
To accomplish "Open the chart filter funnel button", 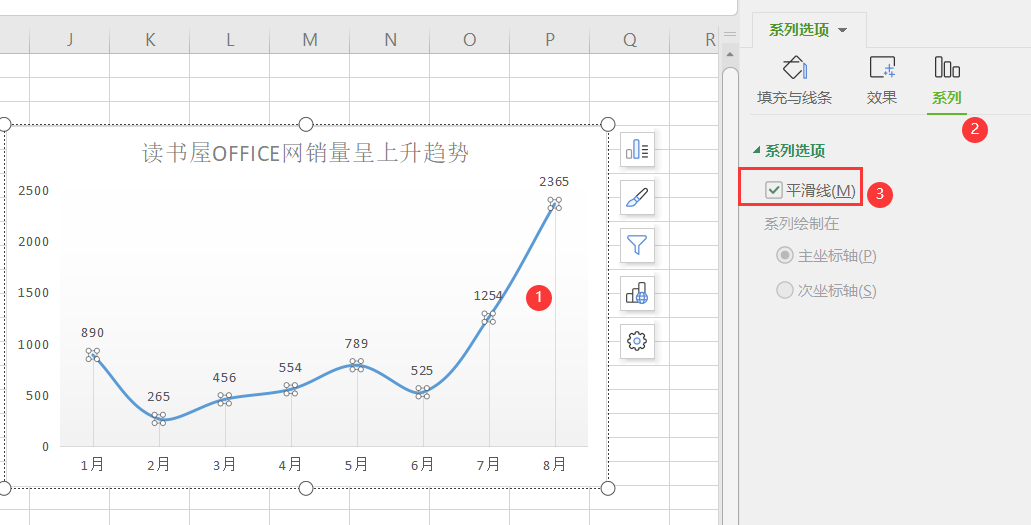I will coord(637,245).
